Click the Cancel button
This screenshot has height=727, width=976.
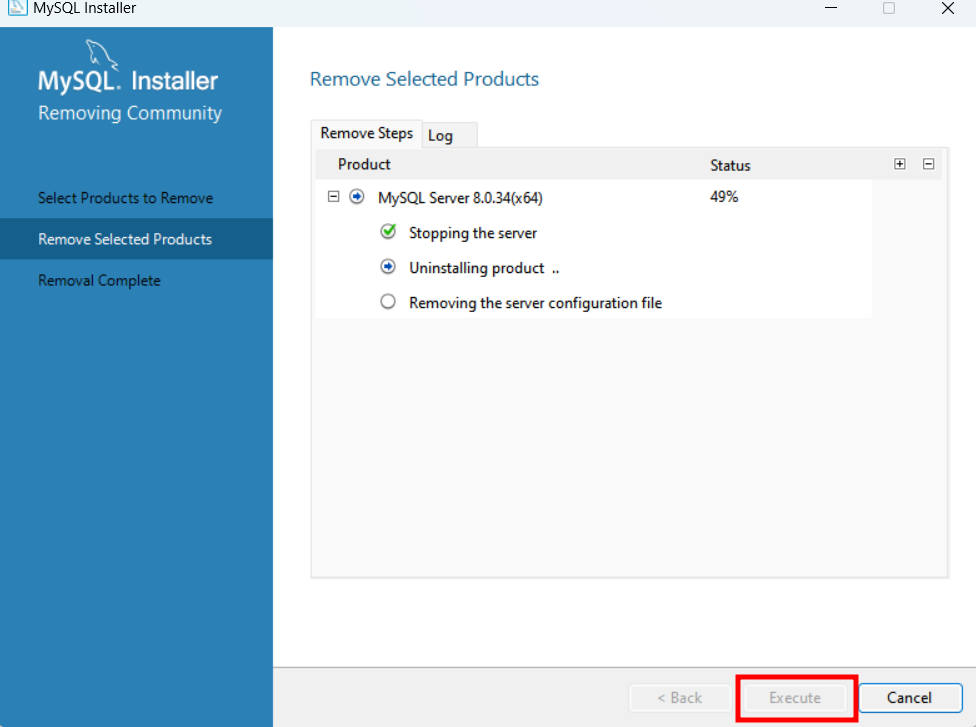(x=910, y=698)
